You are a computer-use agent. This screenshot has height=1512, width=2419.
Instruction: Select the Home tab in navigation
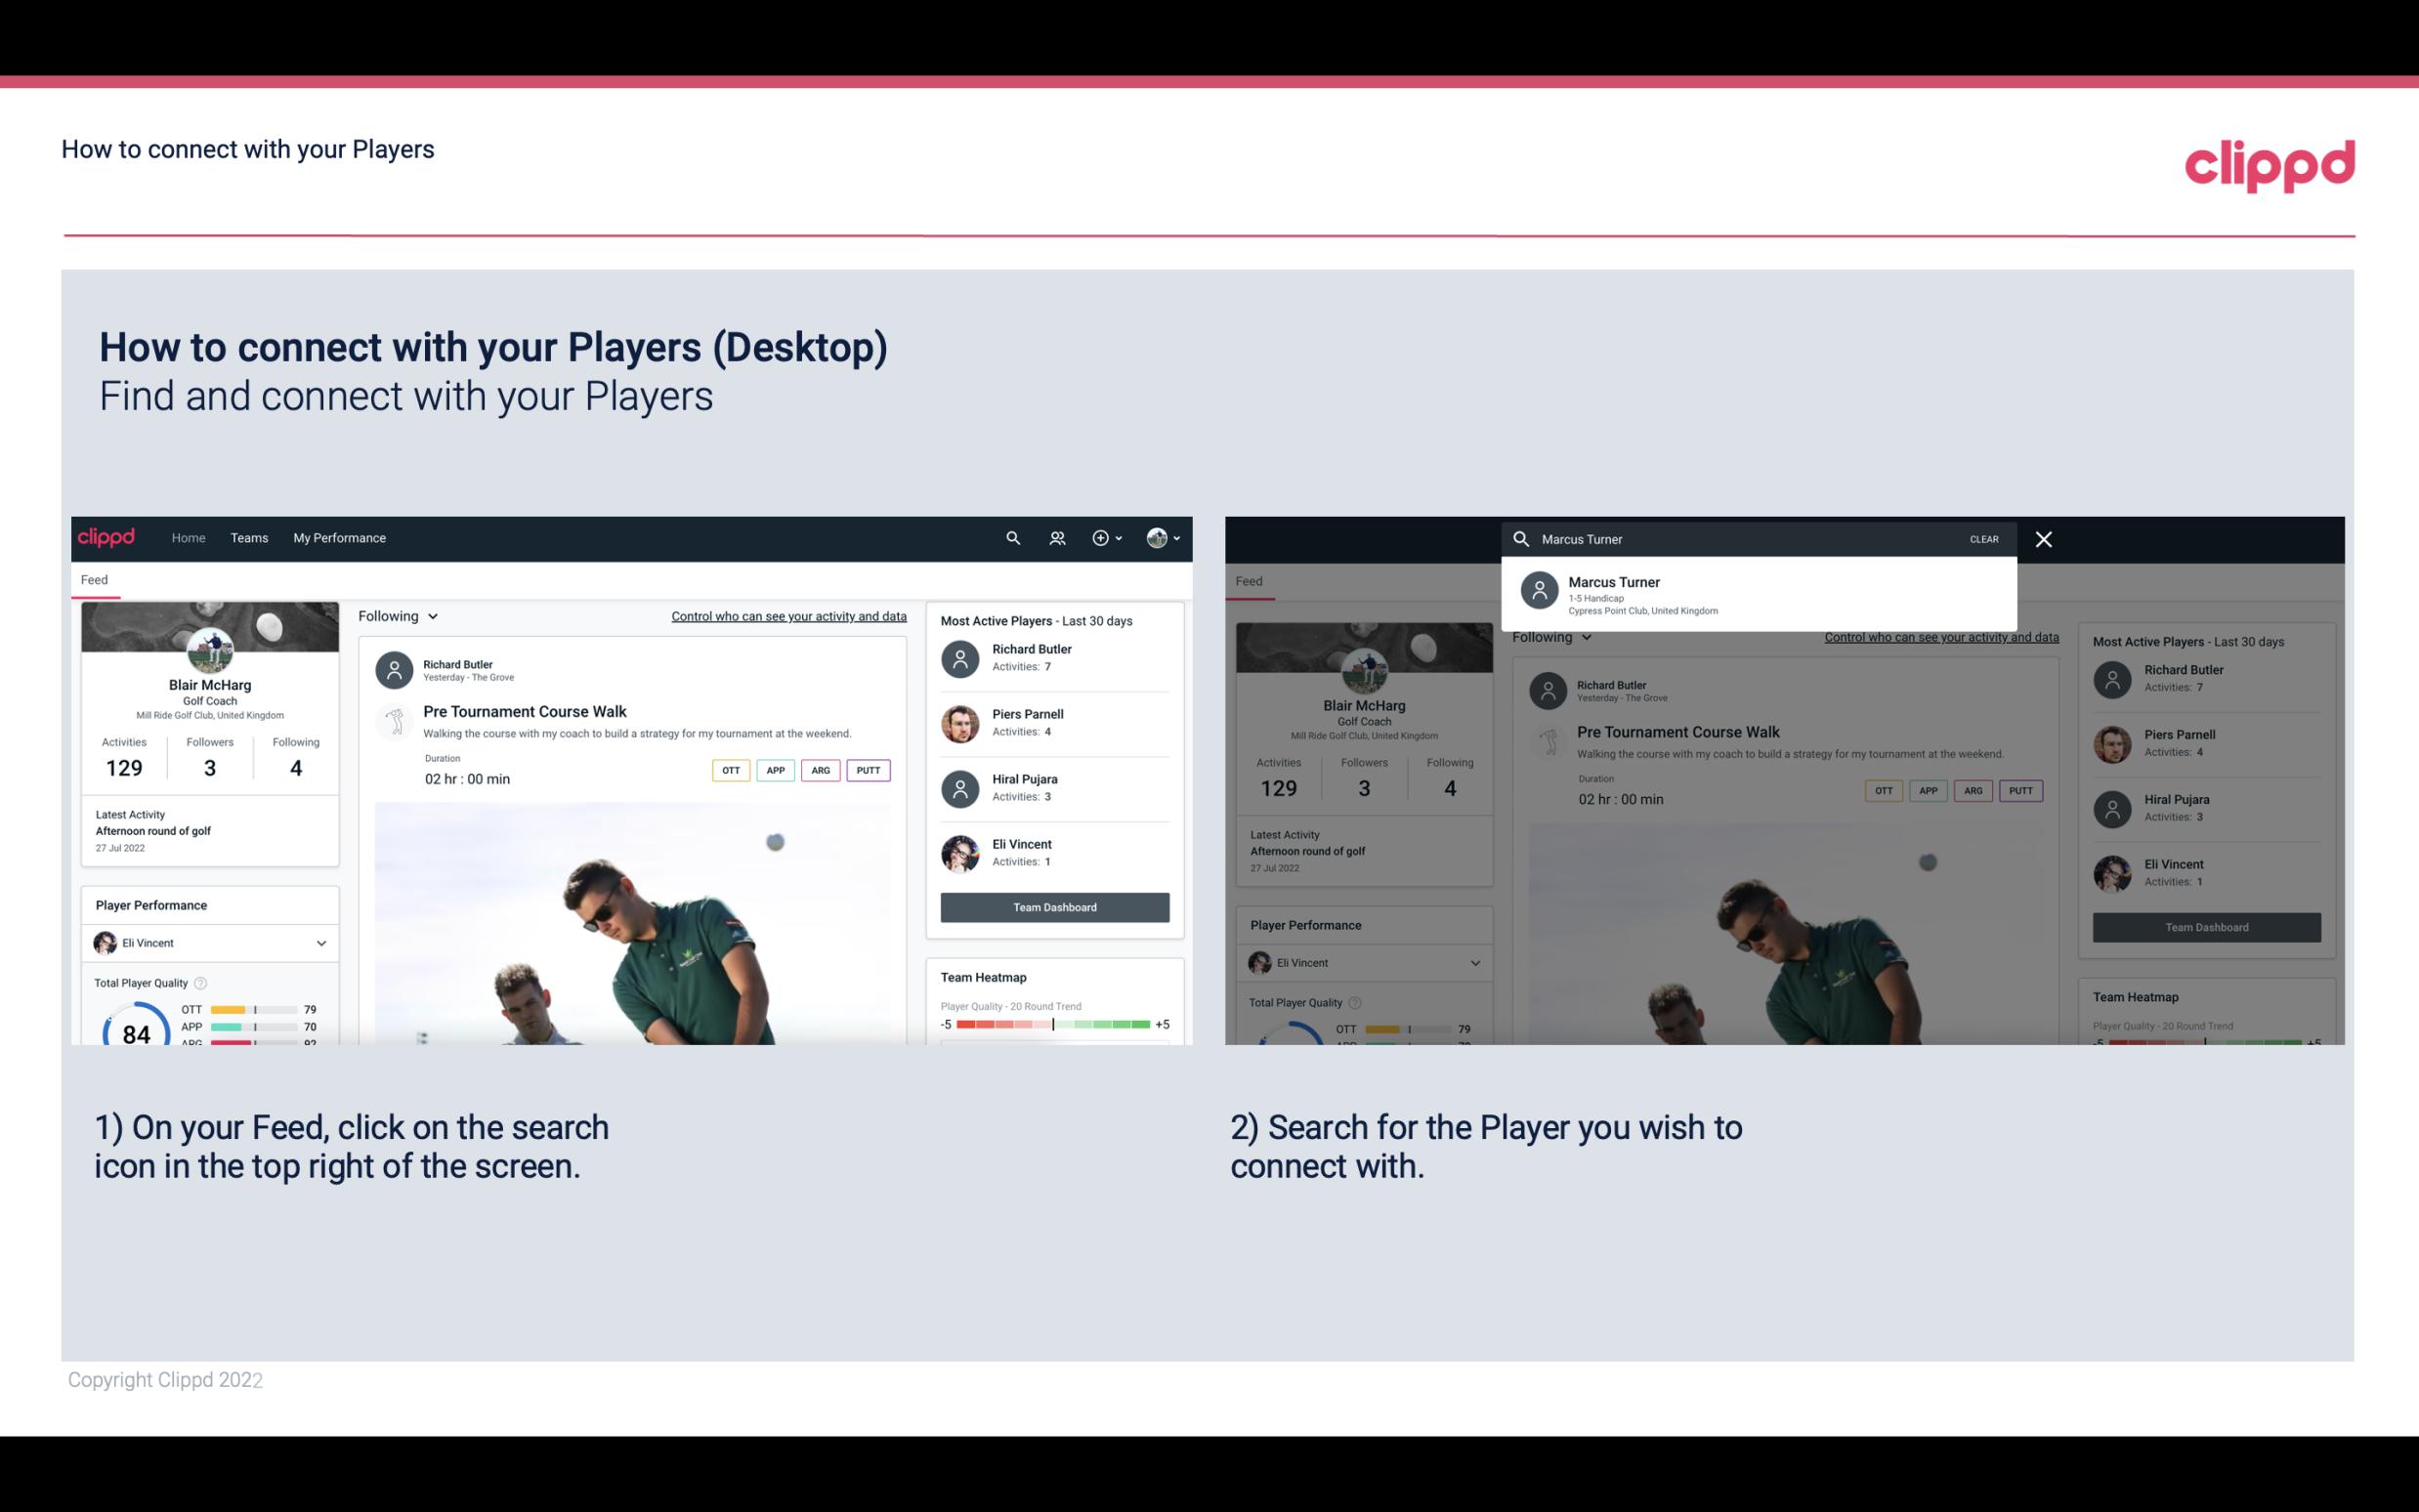[187, 536]
